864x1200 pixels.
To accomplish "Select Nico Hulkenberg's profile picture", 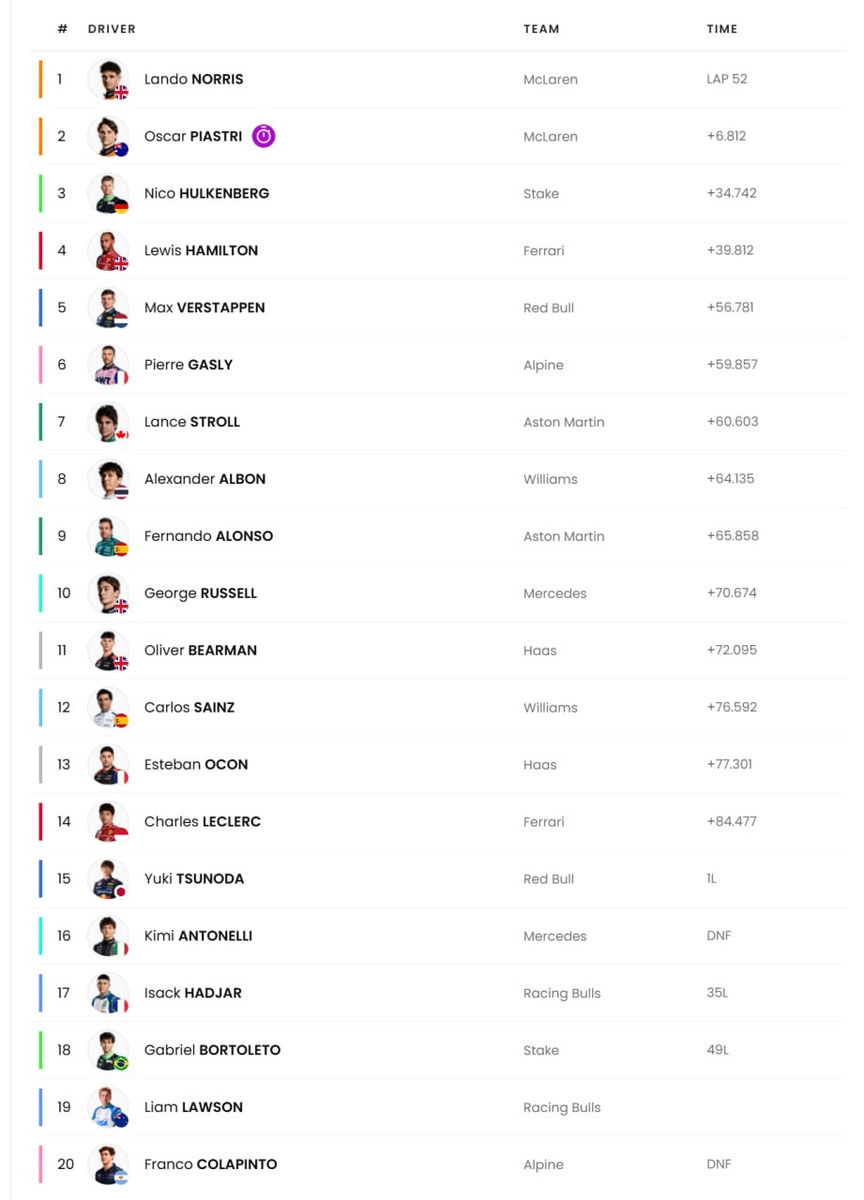I will click(x=108, y=193).
